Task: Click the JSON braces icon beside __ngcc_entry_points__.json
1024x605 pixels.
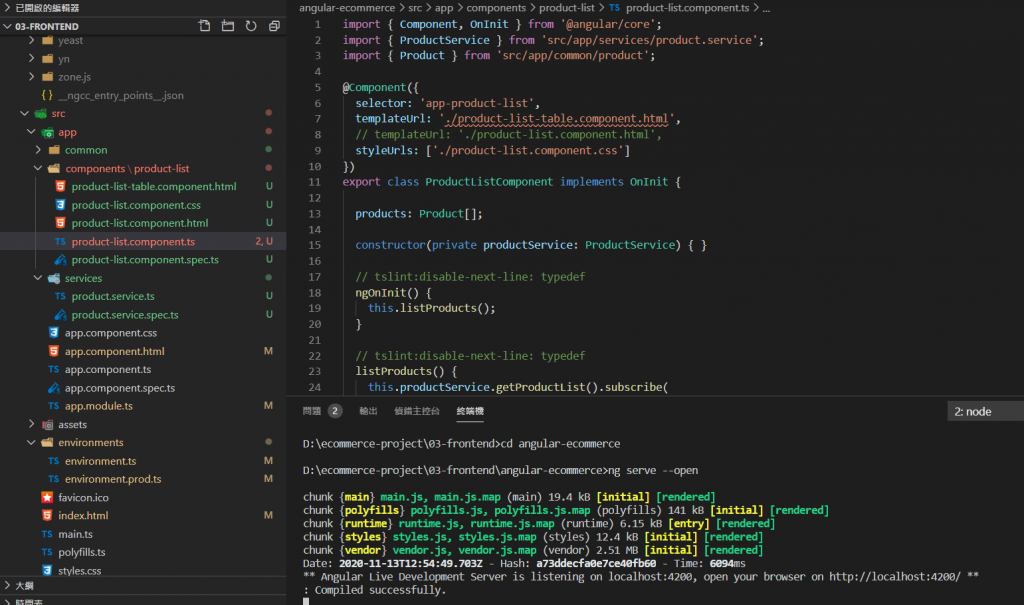Action: (x=47, y=95)
